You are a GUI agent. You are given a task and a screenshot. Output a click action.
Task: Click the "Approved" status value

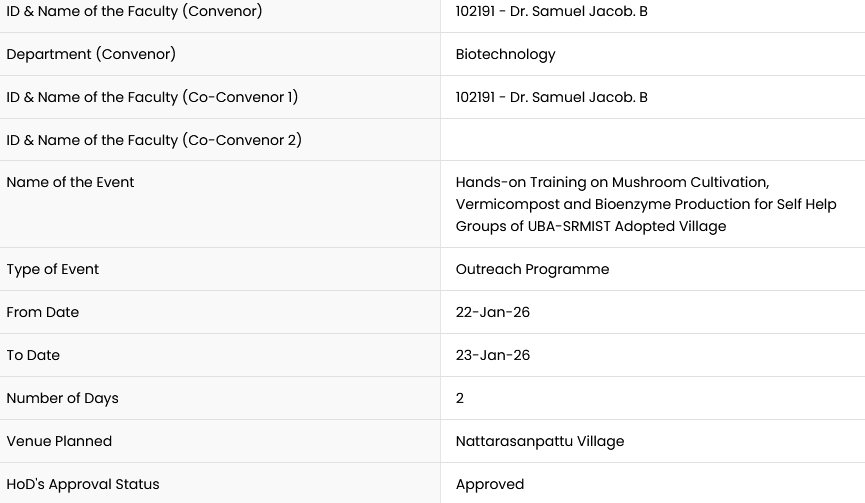(x=489, y=484)
